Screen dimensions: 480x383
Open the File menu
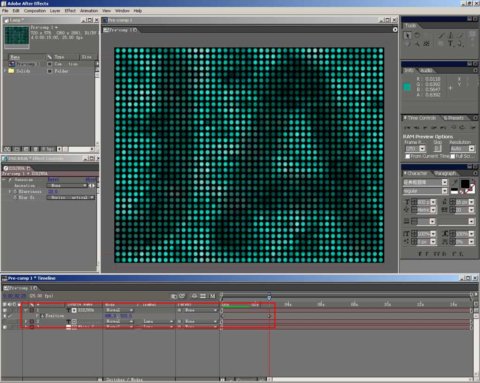[x=5, y=11]
